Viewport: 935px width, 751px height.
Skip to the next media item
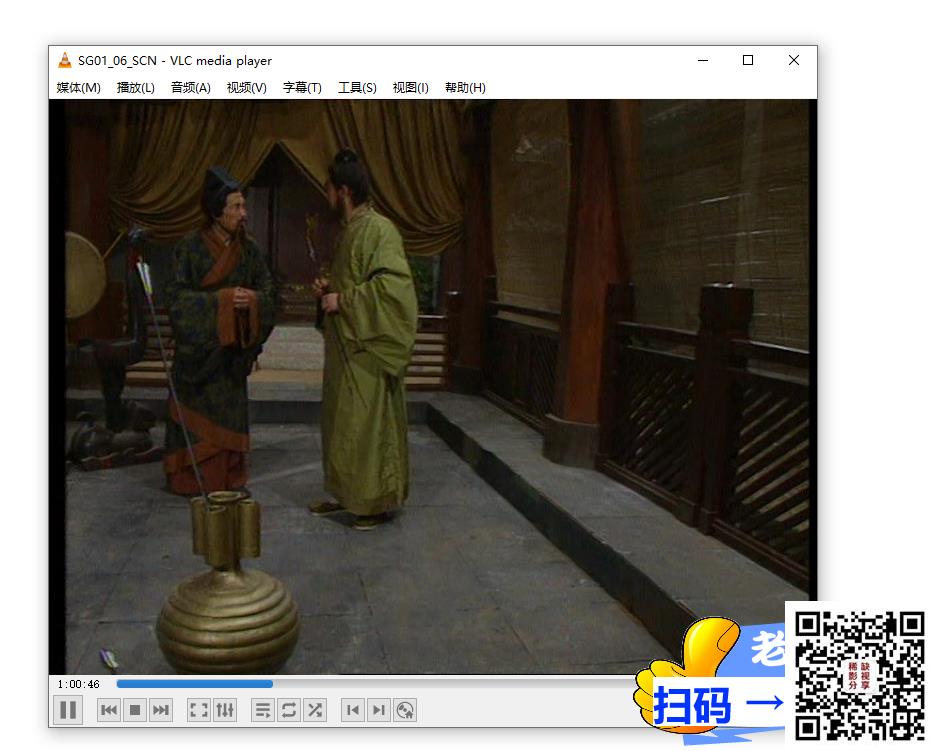tap(161, 710)
